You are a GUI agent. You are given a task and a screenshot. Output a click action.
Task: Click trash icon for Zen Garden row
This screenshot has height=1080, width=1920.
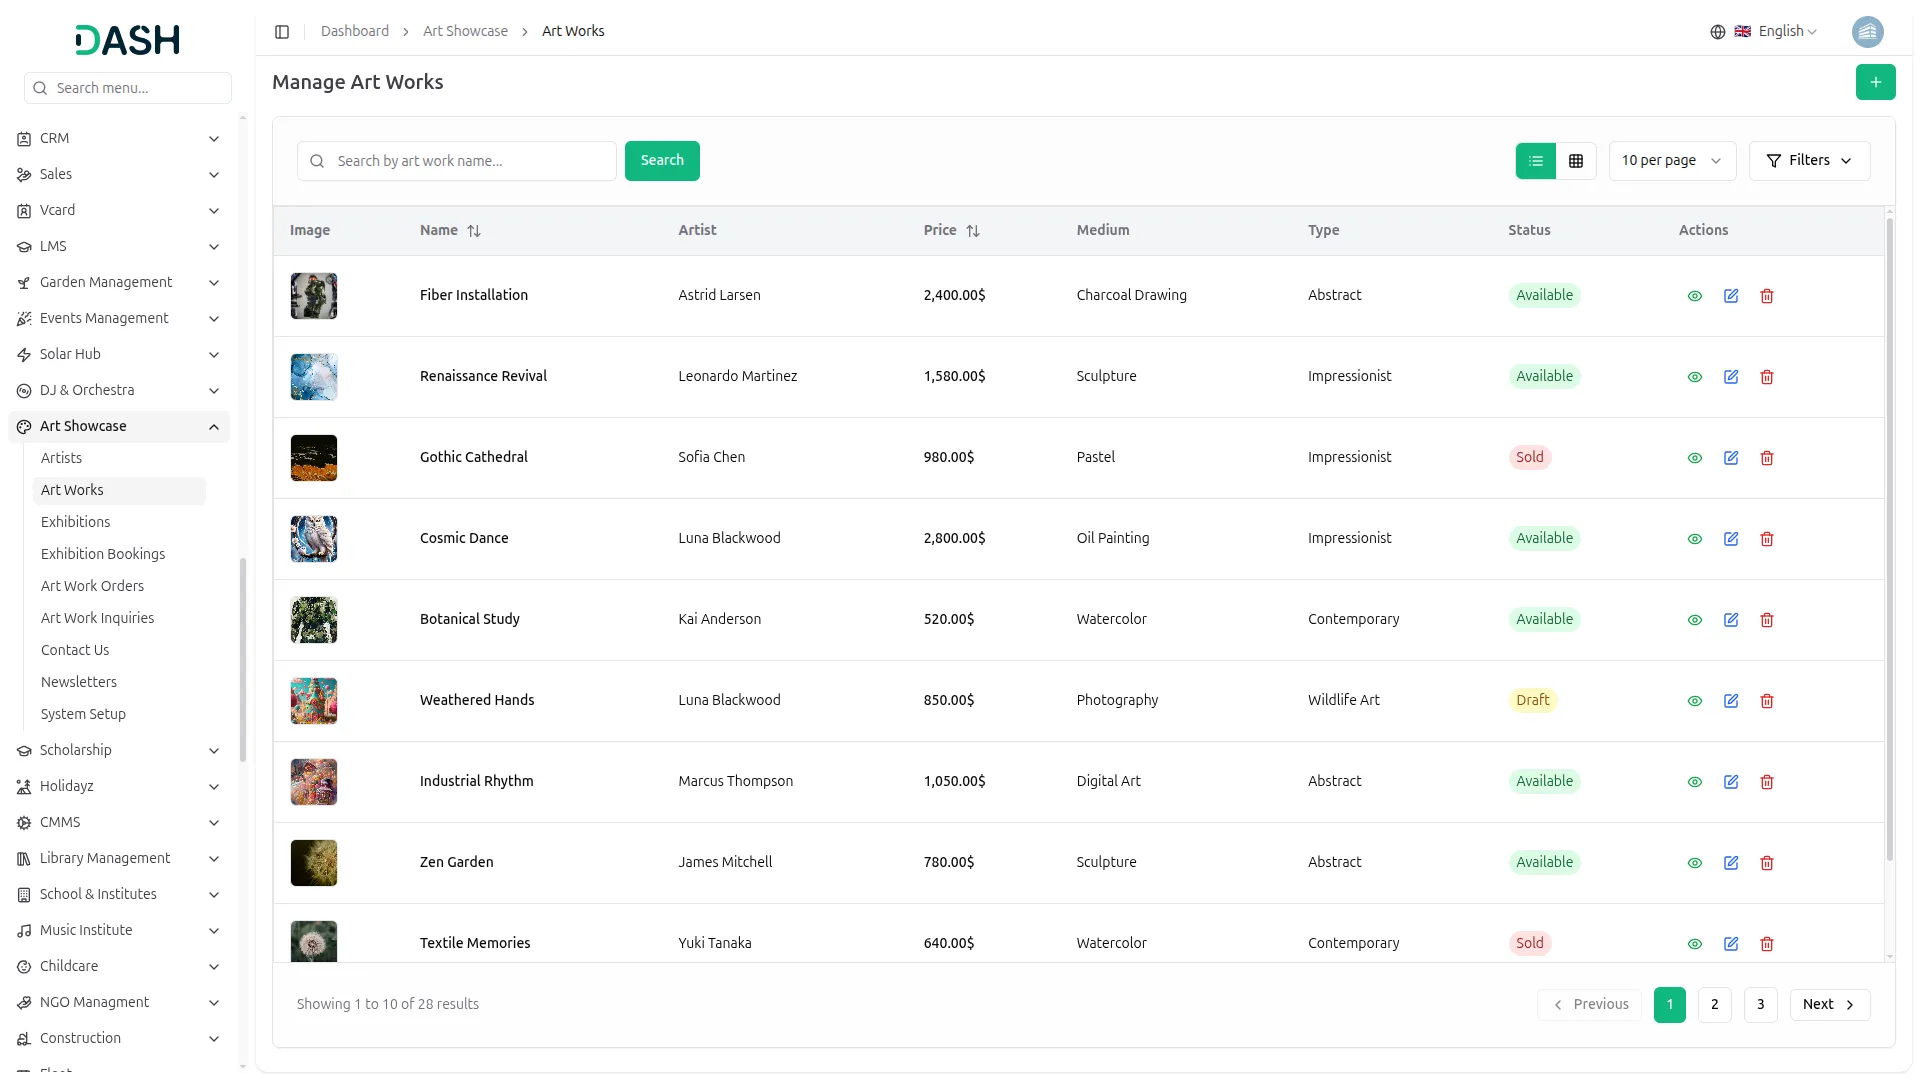click(1767, 863)
